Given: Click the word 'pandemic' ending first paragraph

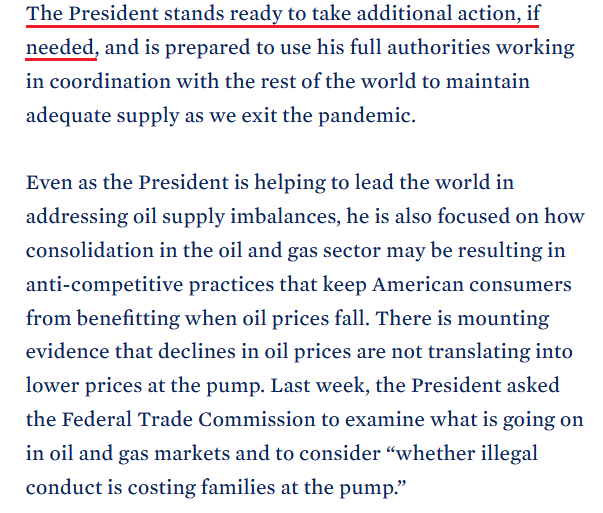Looking at the screenshot, I should coord(365,116).
